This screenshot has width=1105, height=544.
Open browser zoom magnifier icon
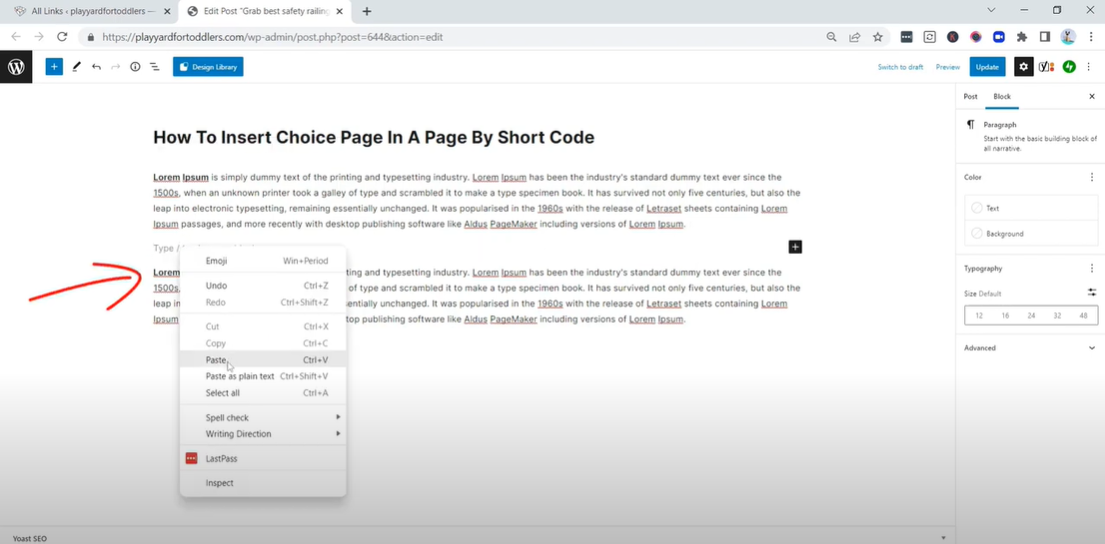pos(832,37)
